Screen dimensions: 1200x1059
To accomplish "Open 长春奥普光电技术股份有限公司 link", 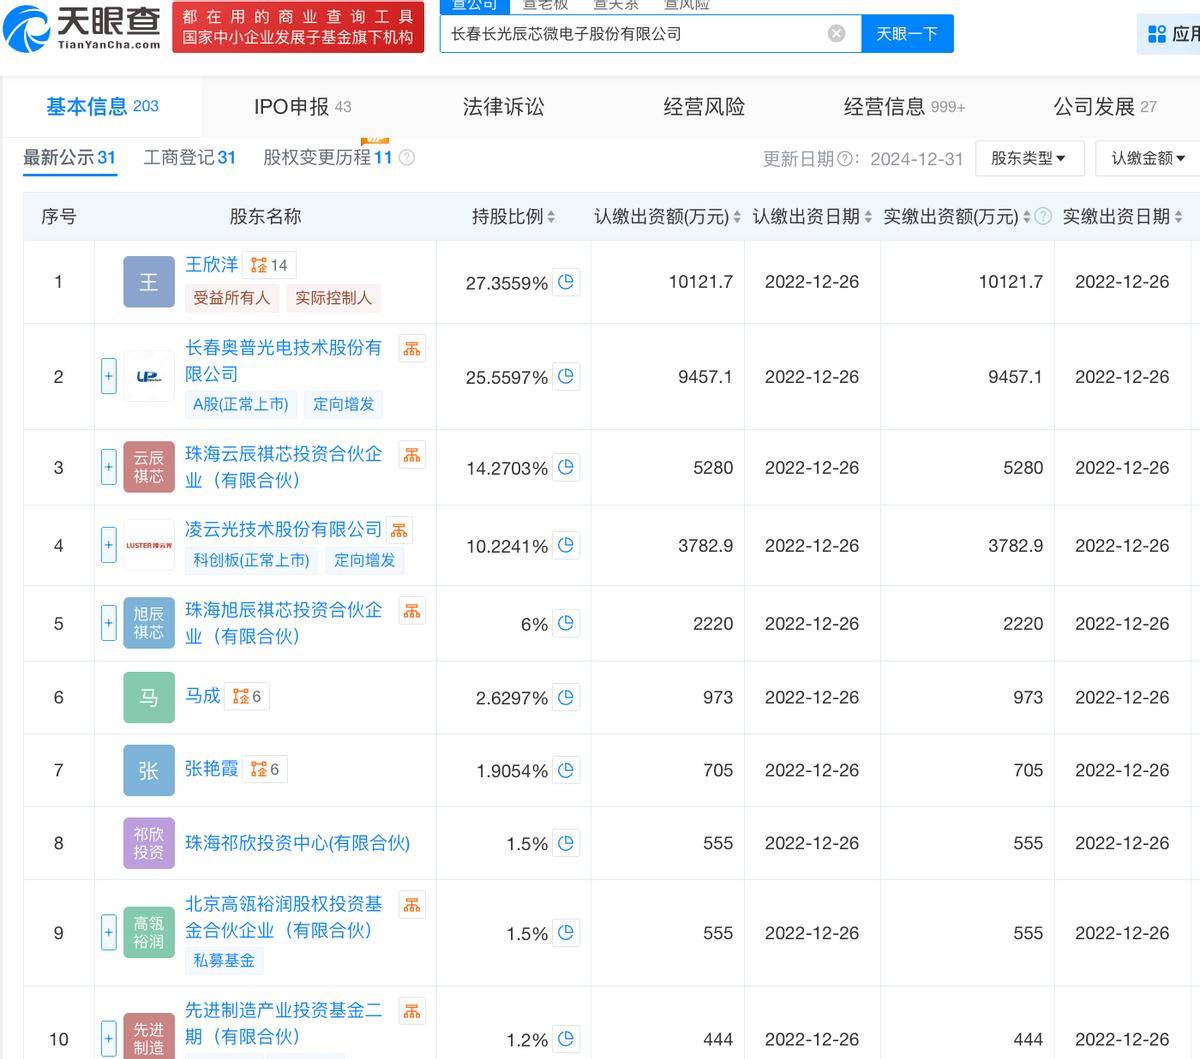I will click(x=283, y=361).
